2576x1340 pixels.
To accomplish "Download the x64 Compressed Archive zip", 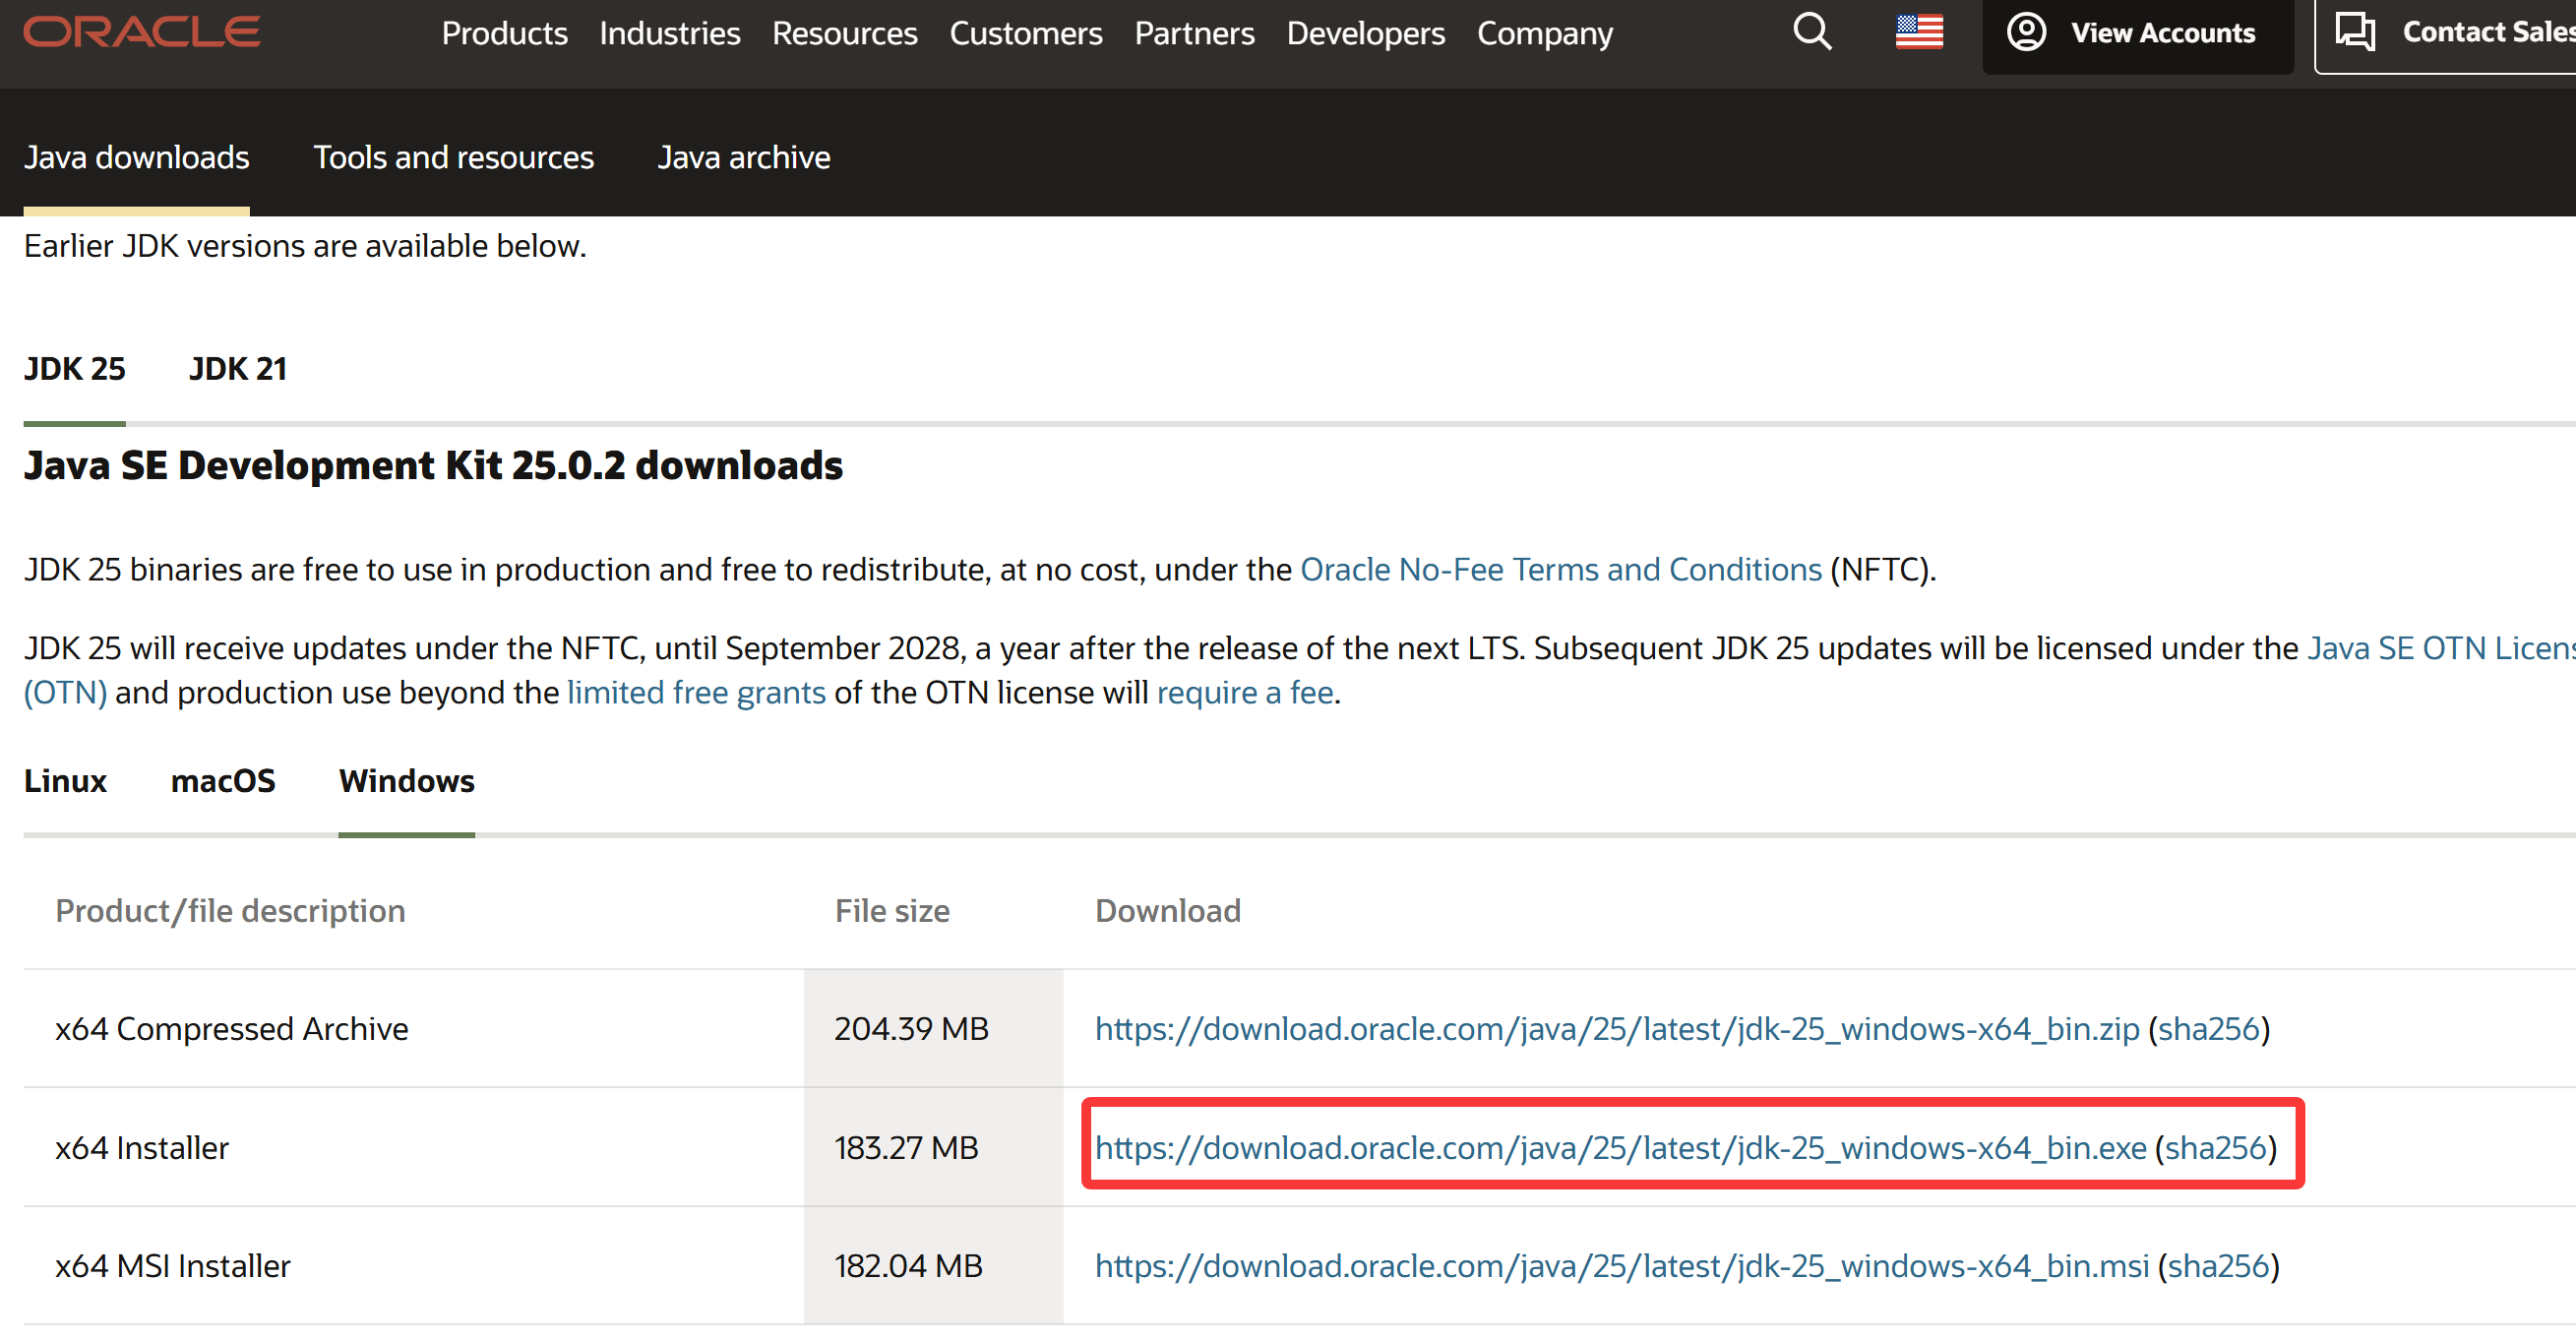I will 1616,1029.
